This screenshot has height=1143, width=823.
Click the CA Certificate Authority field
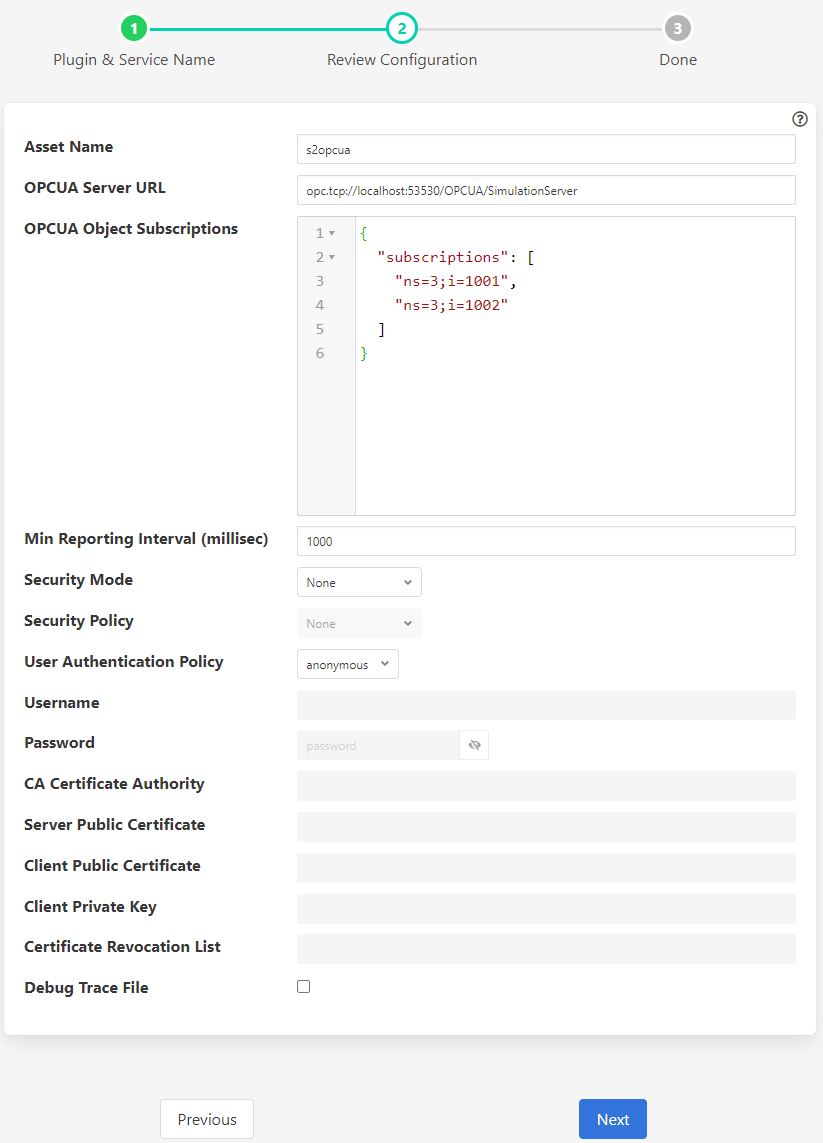click(x=546, y=786)
